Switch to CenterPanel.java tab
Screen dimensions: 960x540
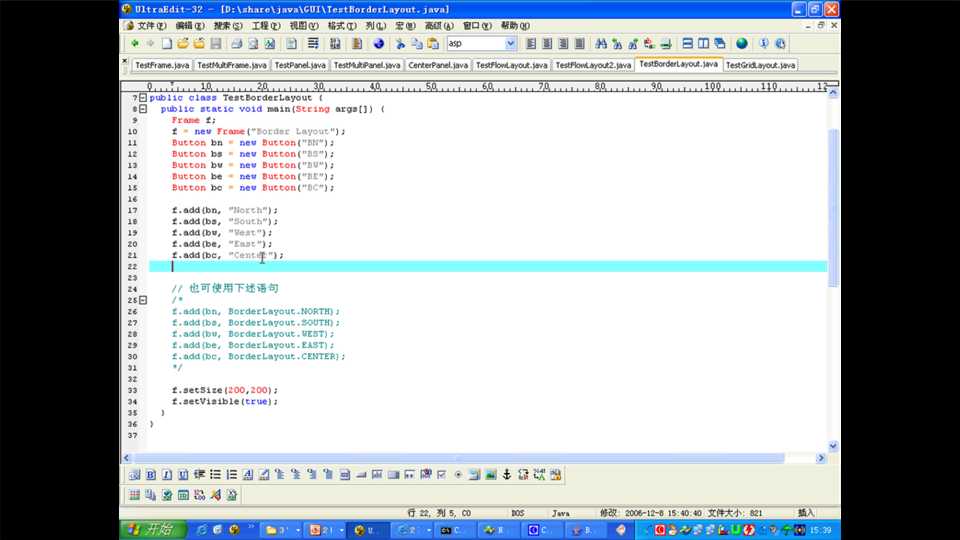click(x=438, y=65)
